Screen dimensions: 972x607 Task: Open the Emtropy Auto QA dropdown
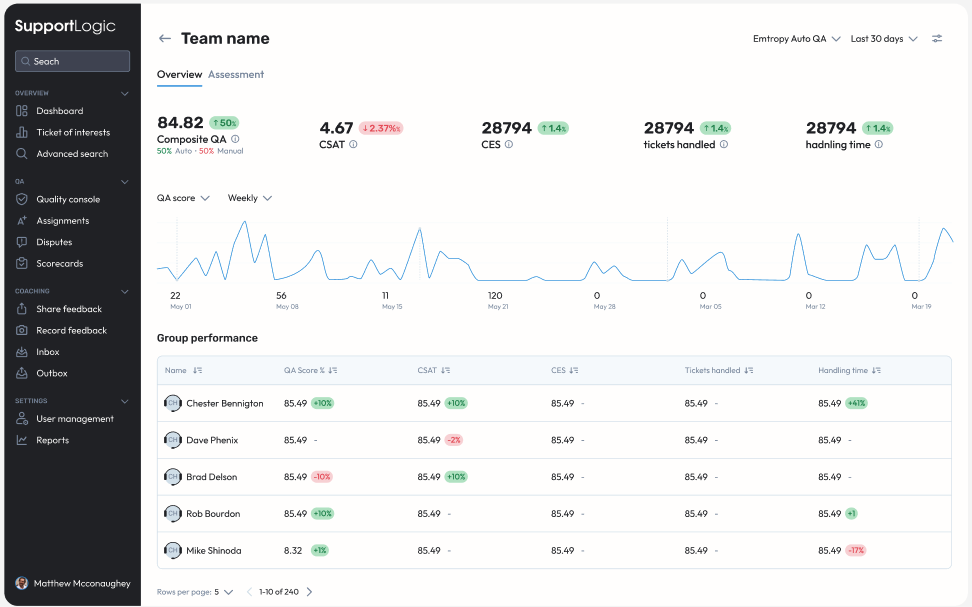797,38
